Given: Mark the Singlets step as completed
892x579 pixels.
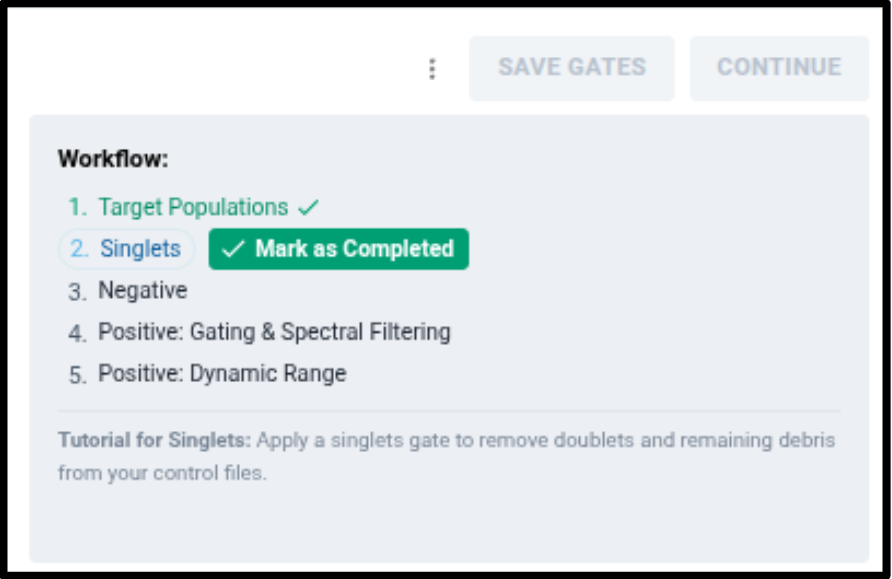Looking at the screenshot, I should tap(338, 249).
